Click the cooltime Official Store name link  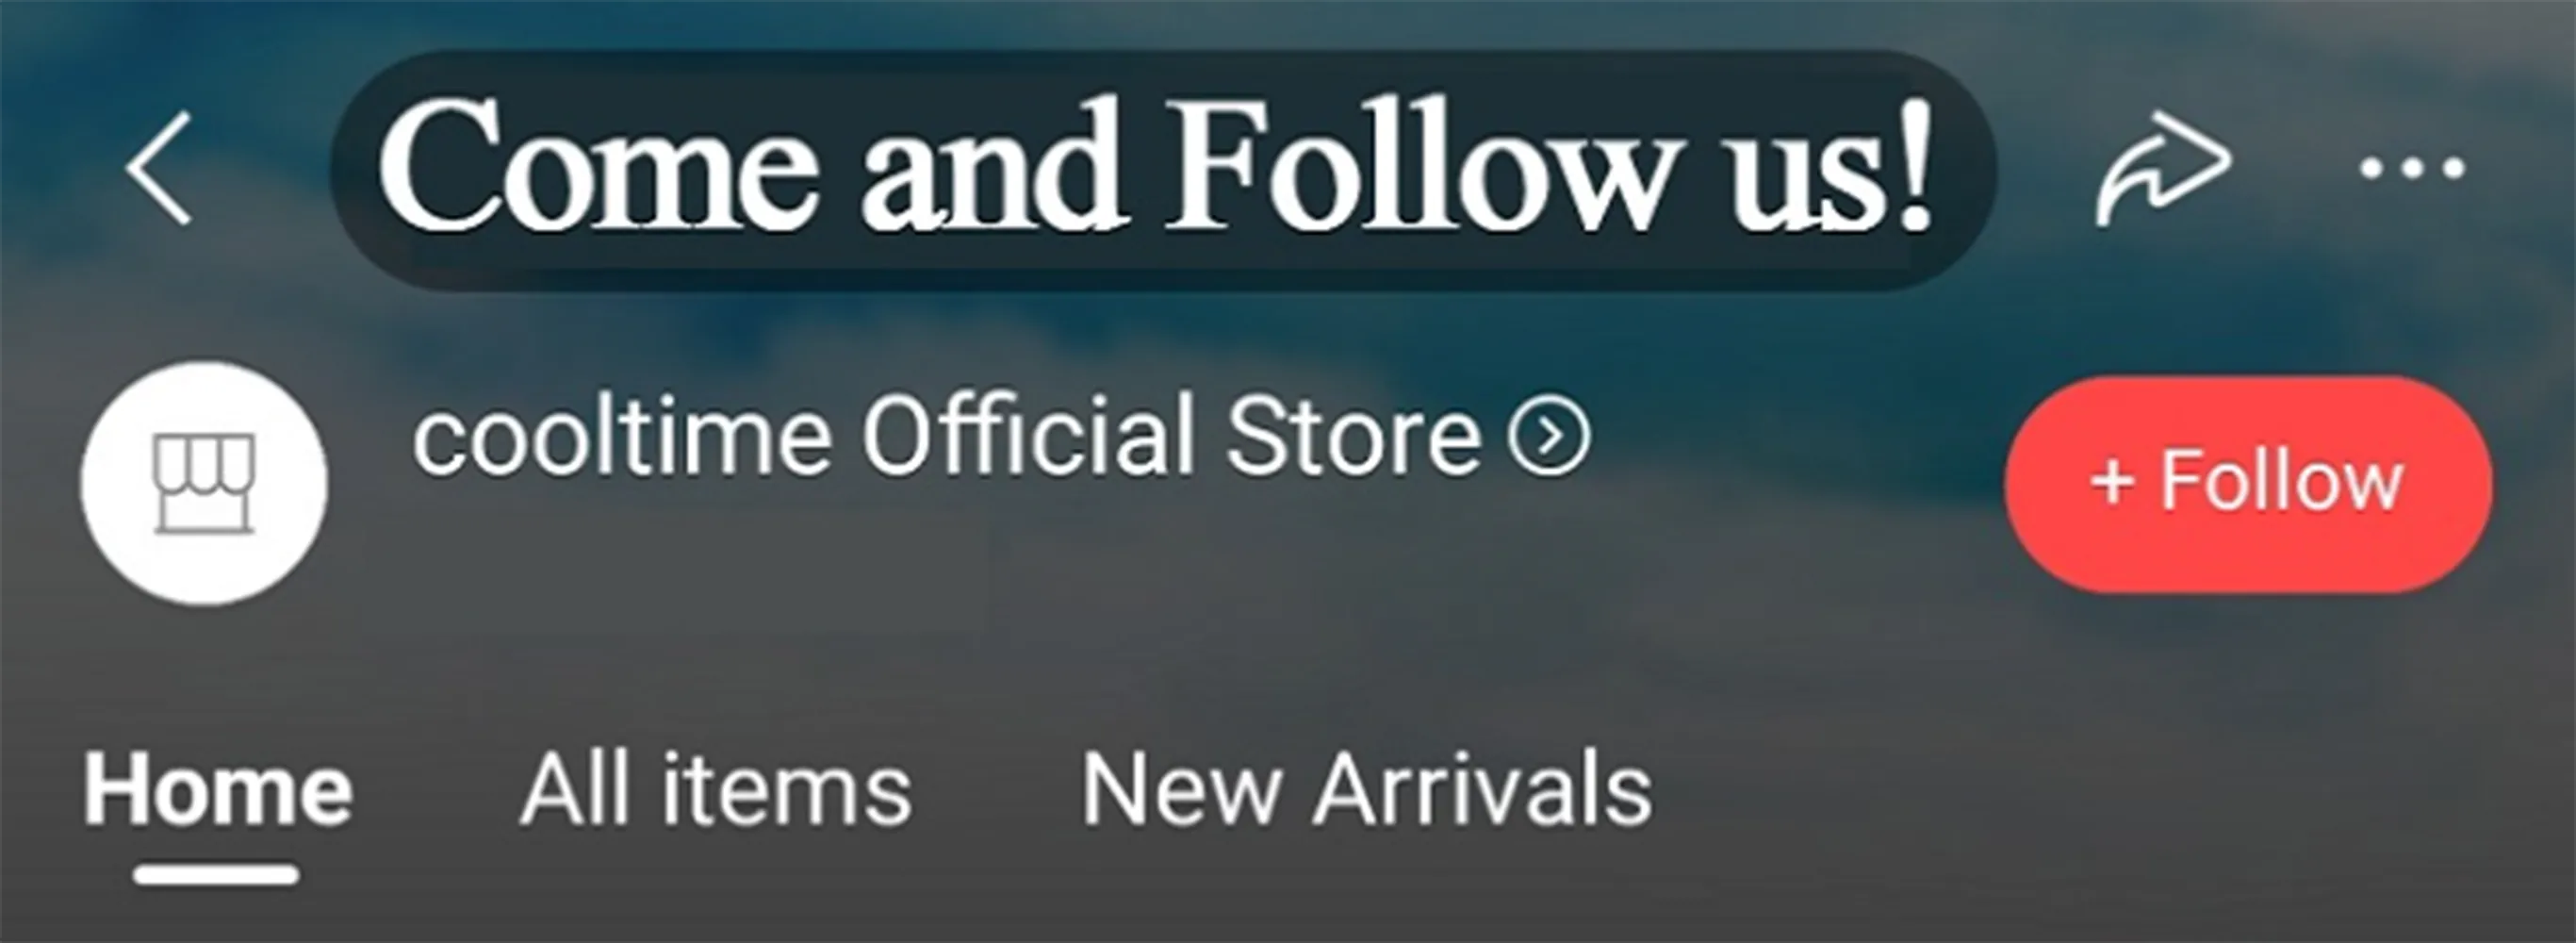[946, 436]
